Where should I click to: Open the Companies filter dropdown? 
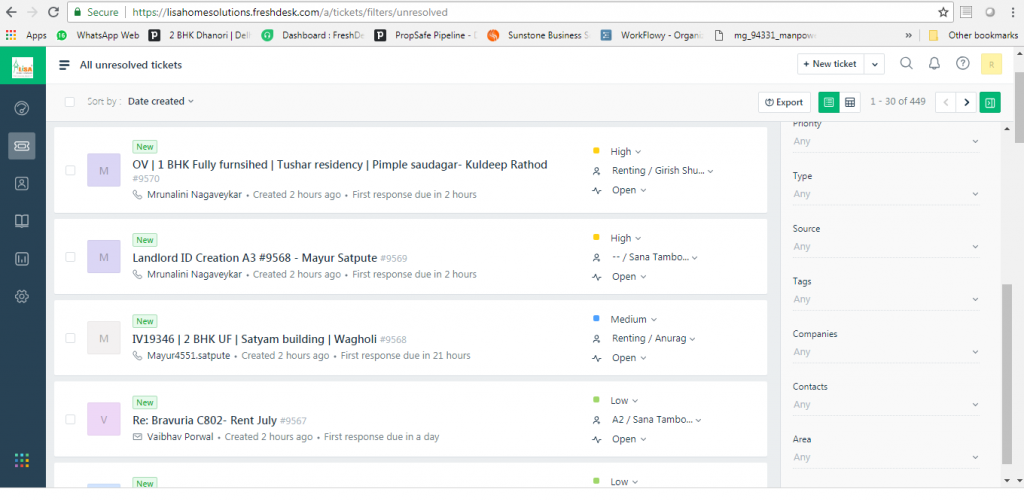tap(886, 352)
